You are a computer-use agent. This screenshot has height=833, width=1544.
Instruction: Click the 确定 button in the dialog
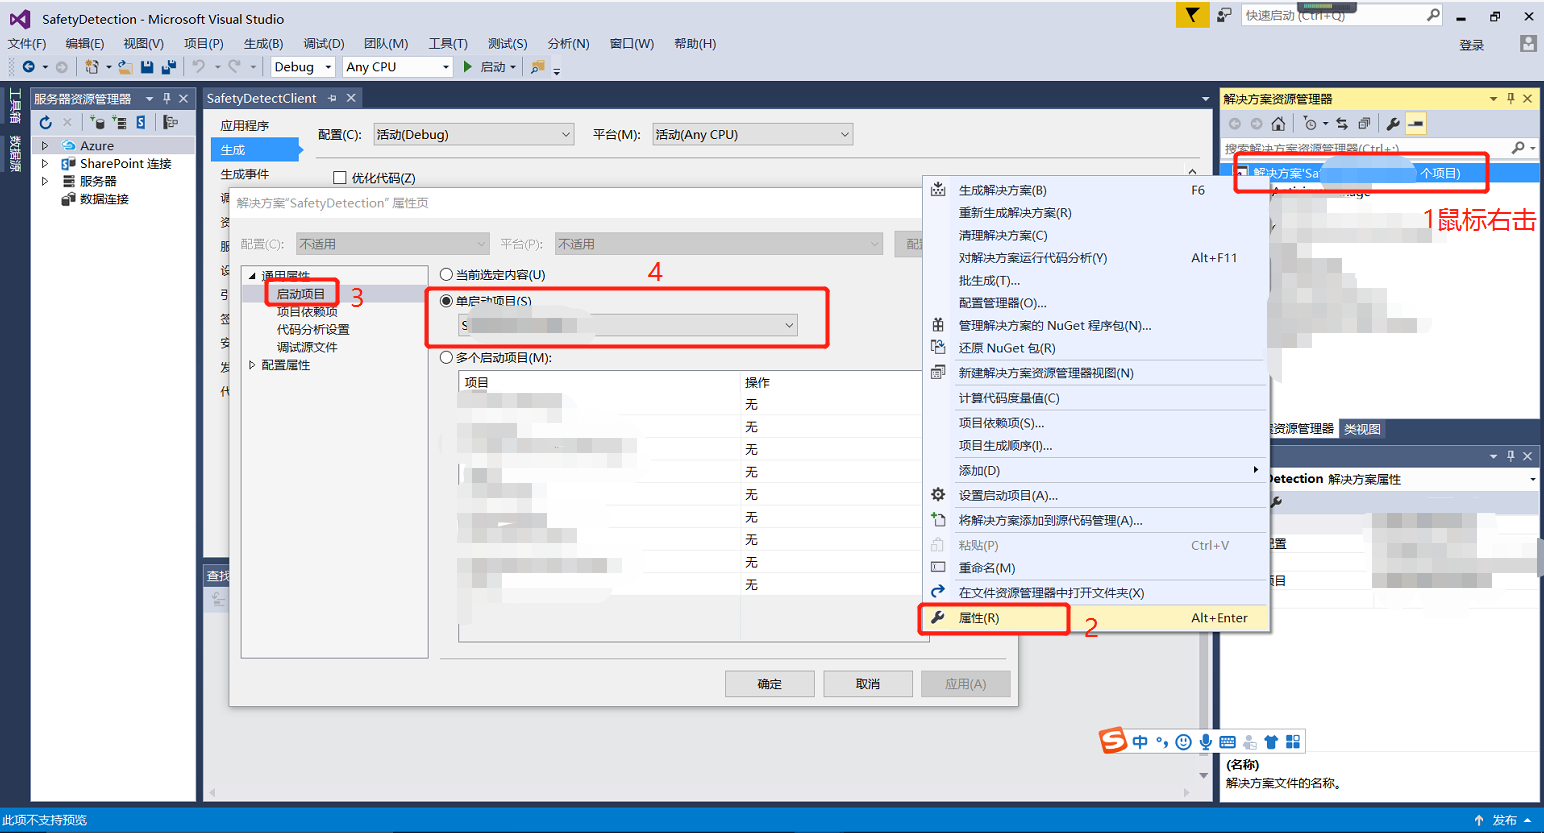point(769,684)
